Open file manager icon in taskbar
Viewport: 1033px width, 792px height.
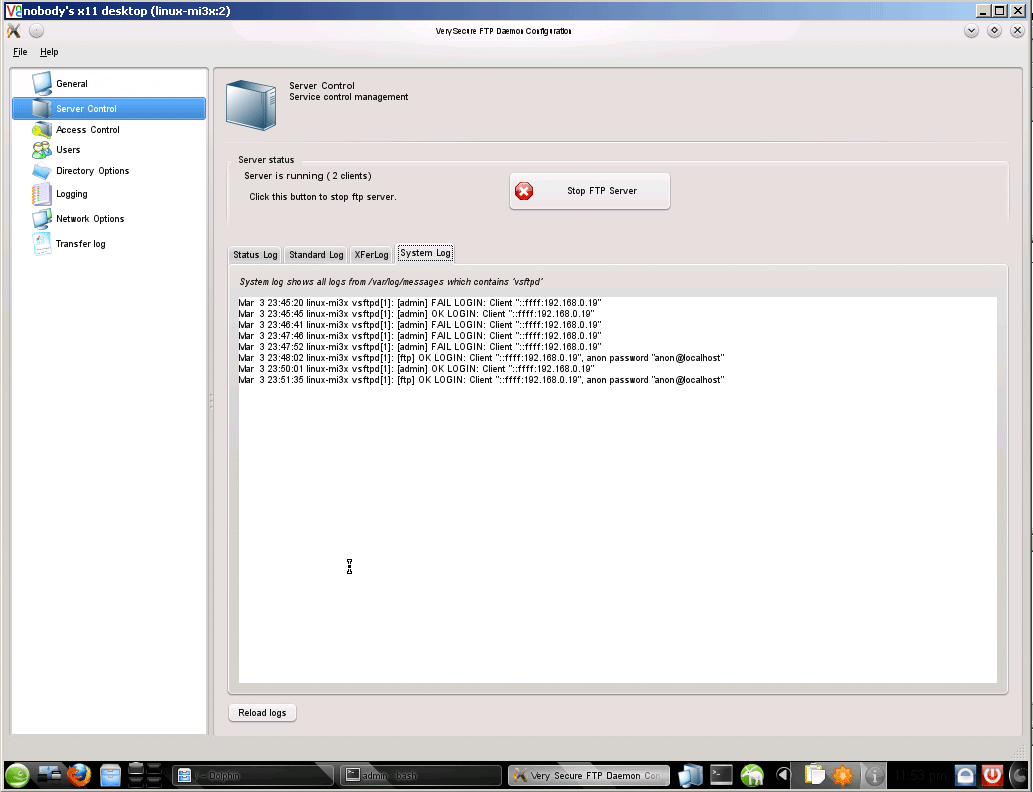tap(110, 776)
